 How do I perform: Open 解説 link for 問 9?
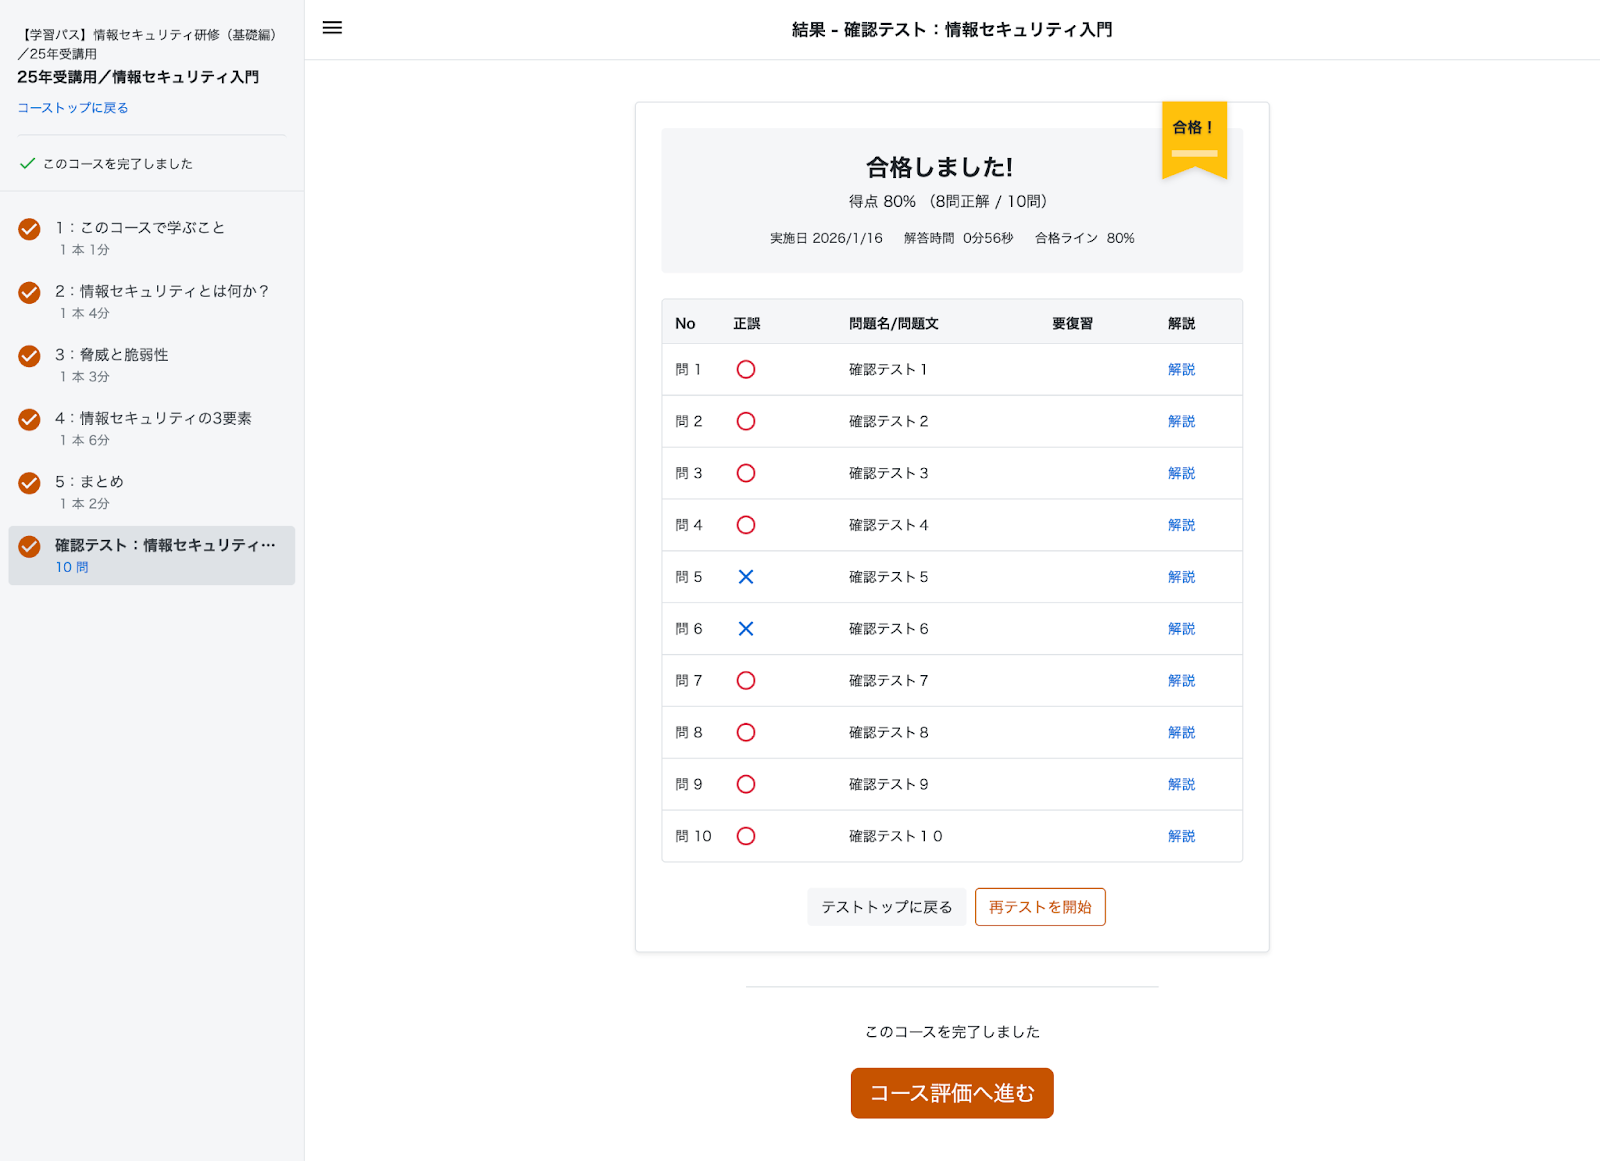click(x=1182, y=785)
